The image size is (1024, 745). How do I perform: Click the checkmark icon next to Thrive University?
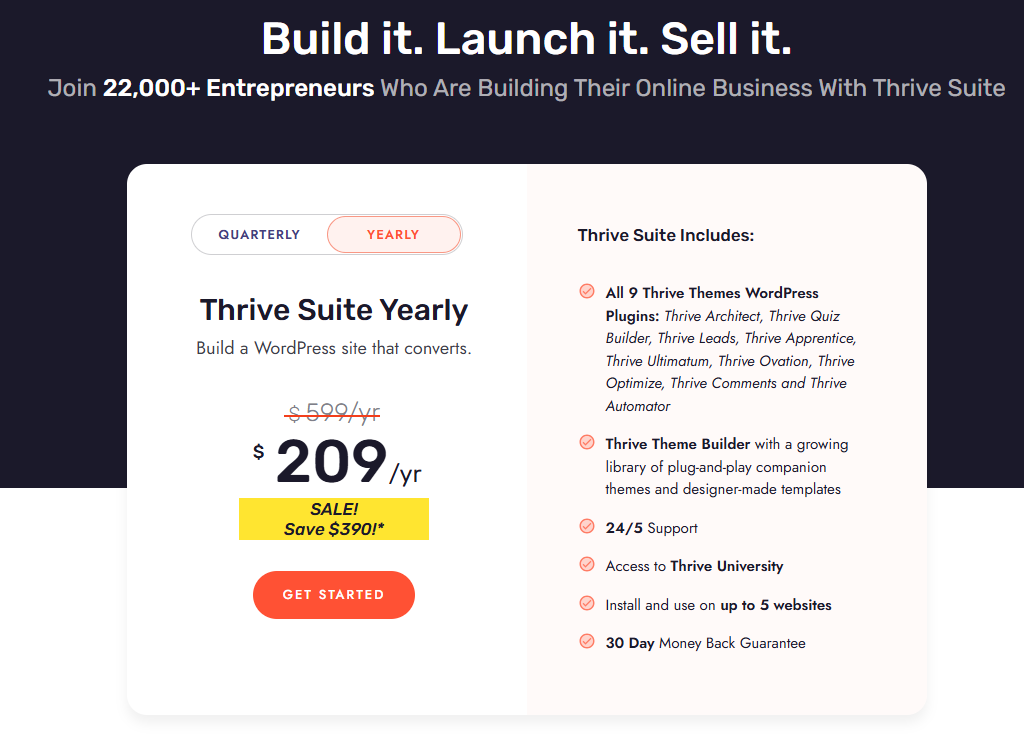587,564
